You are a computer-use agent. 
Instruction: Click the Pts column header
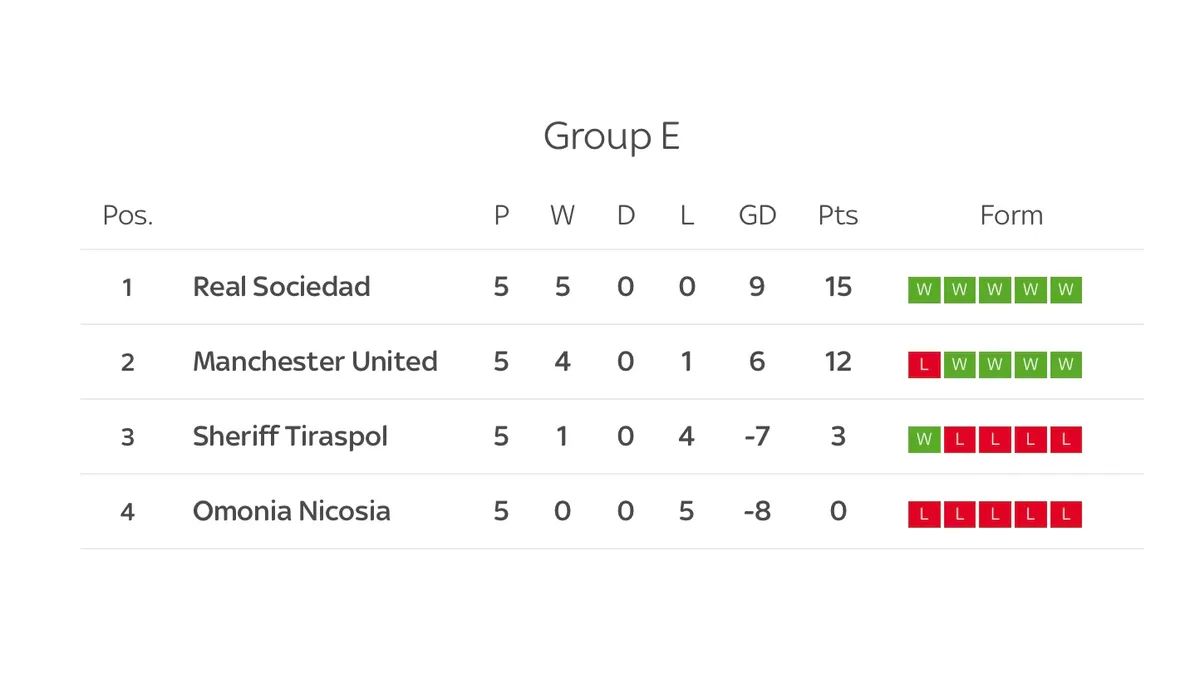pyautogui.click(x=838, y=215)
